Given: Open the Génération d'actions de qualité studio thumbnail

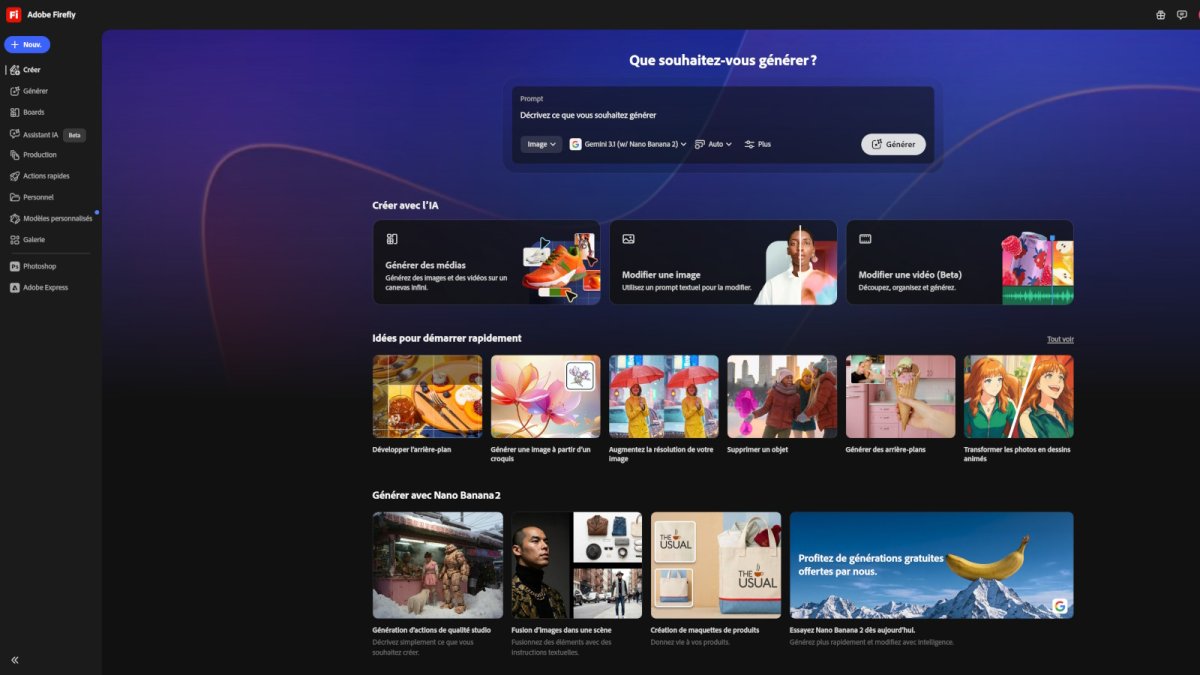Looking at the screenshot, I should coord(438,565).
